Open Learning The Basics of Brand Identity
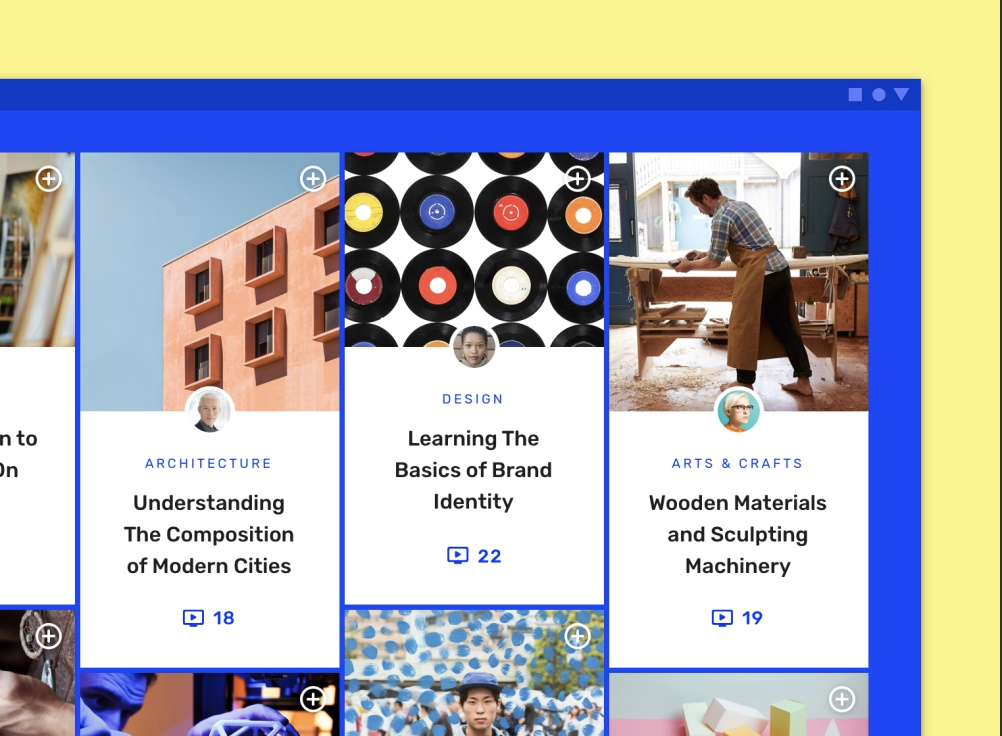The width and height of the screenshot is (1002, 736). (x=473, y=470)
